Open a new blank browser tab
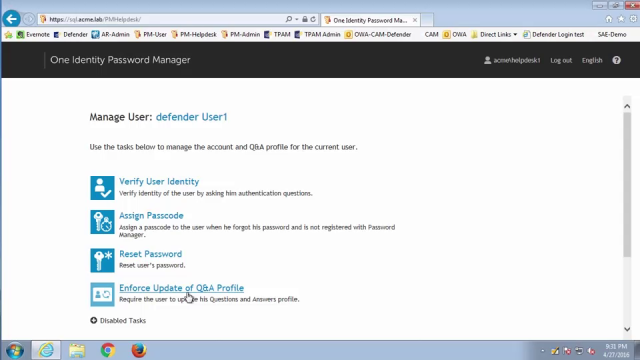The image size is (640, 360). [427, 20]
